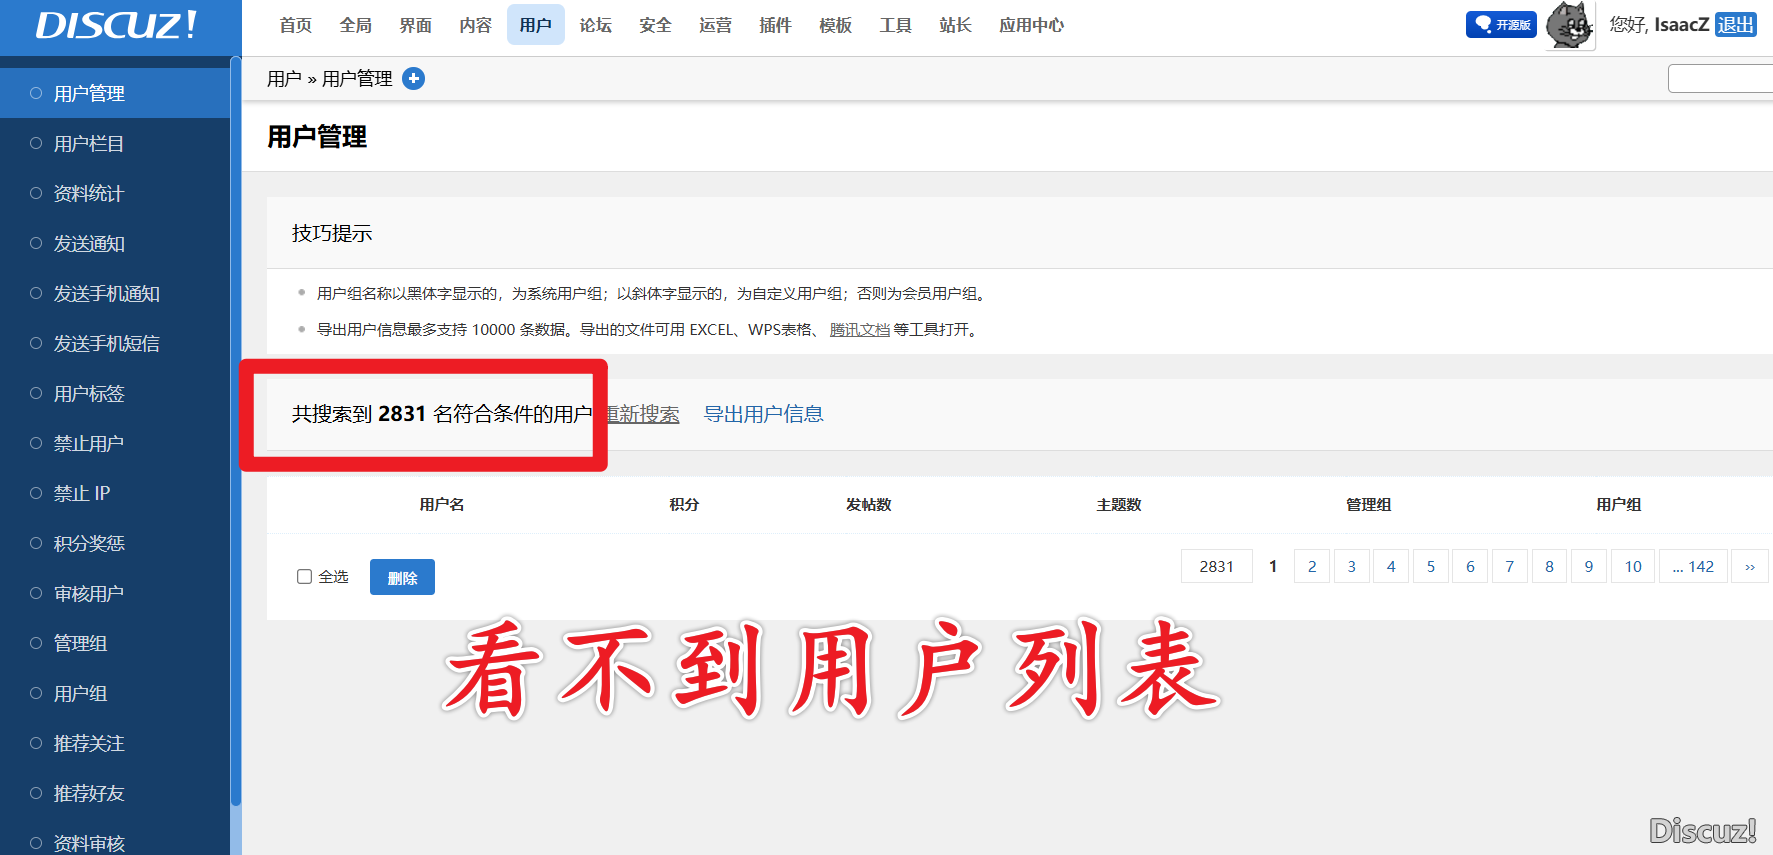
Task: Click 导出用户信息 link
Action: [x=764, y=414]
